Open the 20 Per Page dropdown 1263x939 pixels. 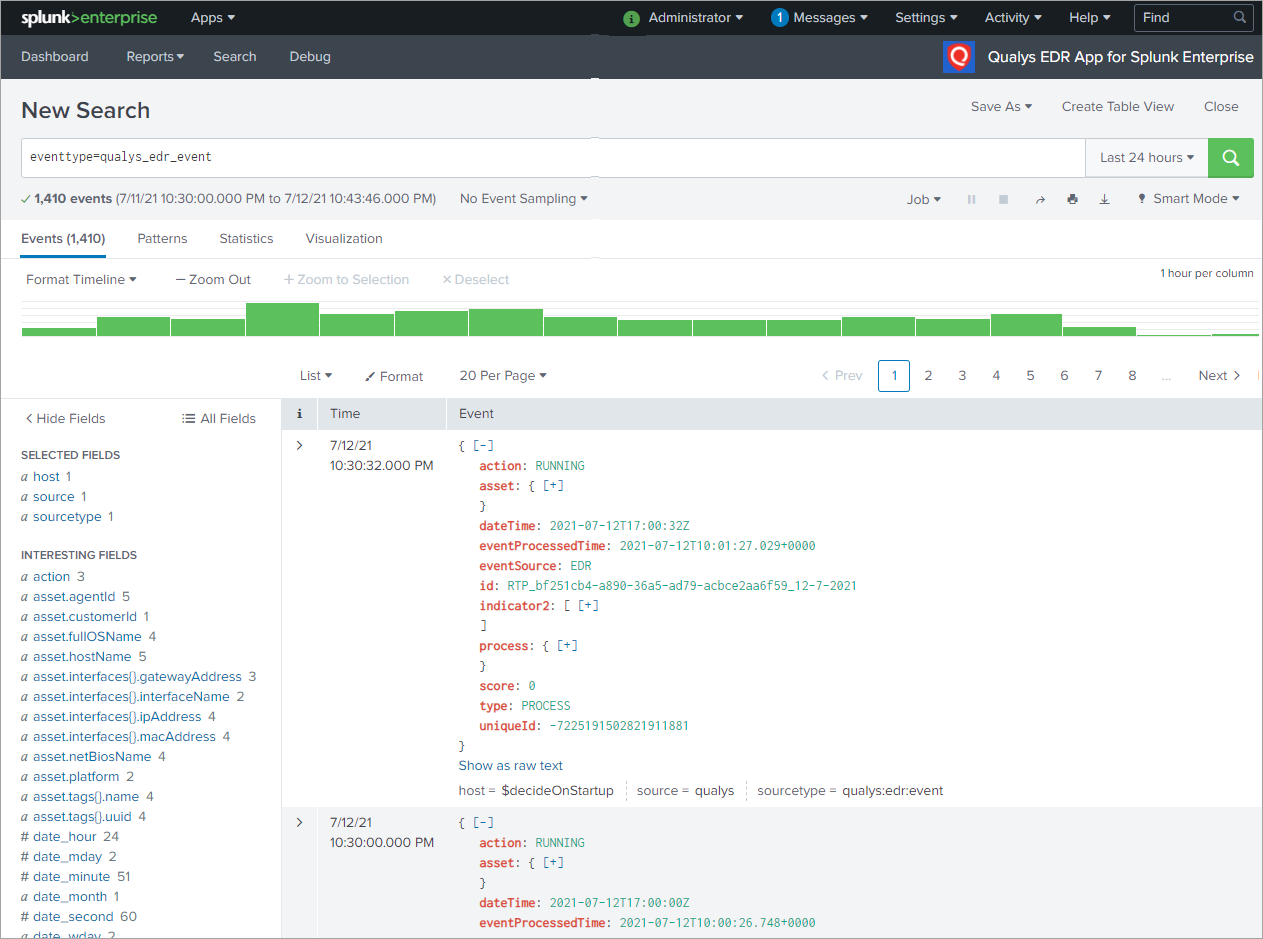coord(503,375)
